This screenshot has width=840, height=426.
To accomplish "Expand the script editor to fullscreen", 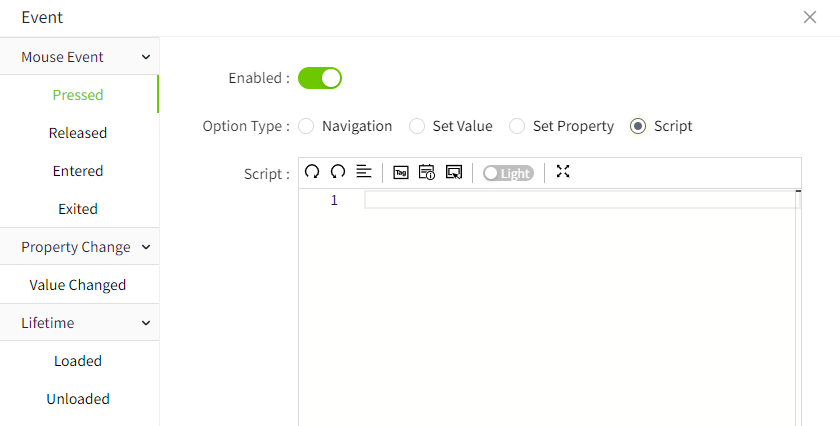I will coord(563,172).
